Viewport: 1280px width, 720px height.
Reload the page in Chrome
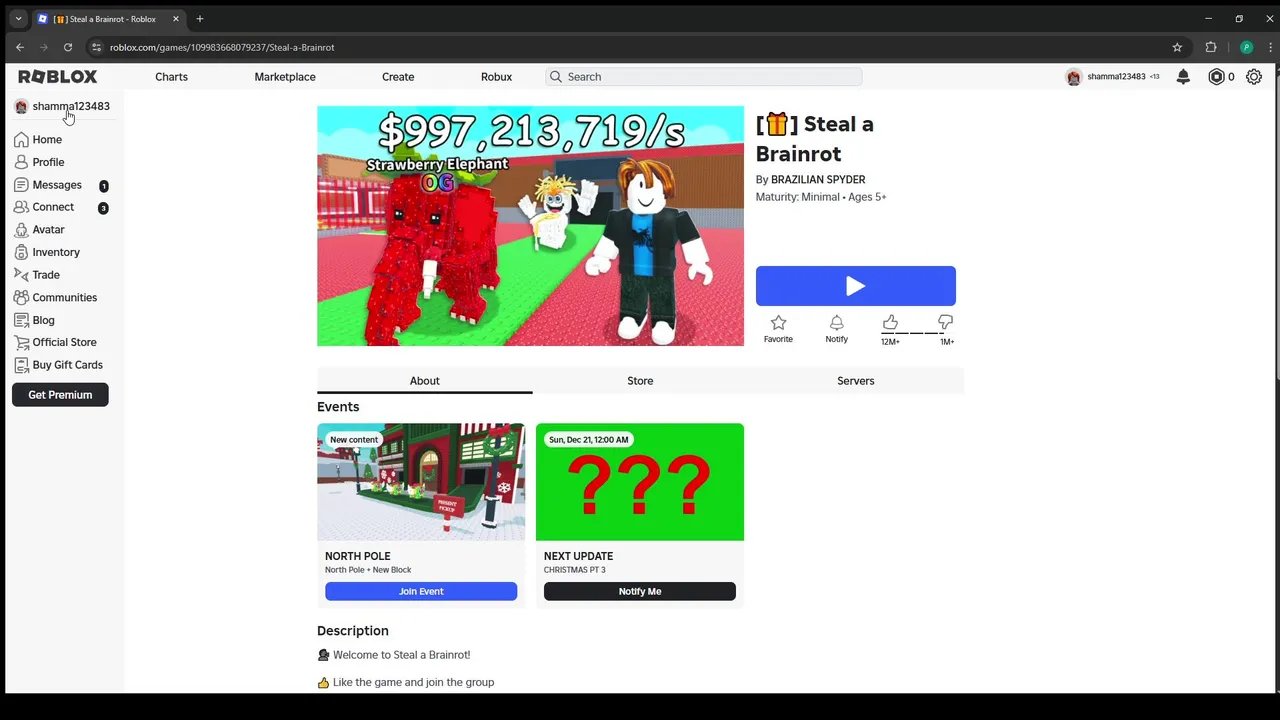coord(68,47)
